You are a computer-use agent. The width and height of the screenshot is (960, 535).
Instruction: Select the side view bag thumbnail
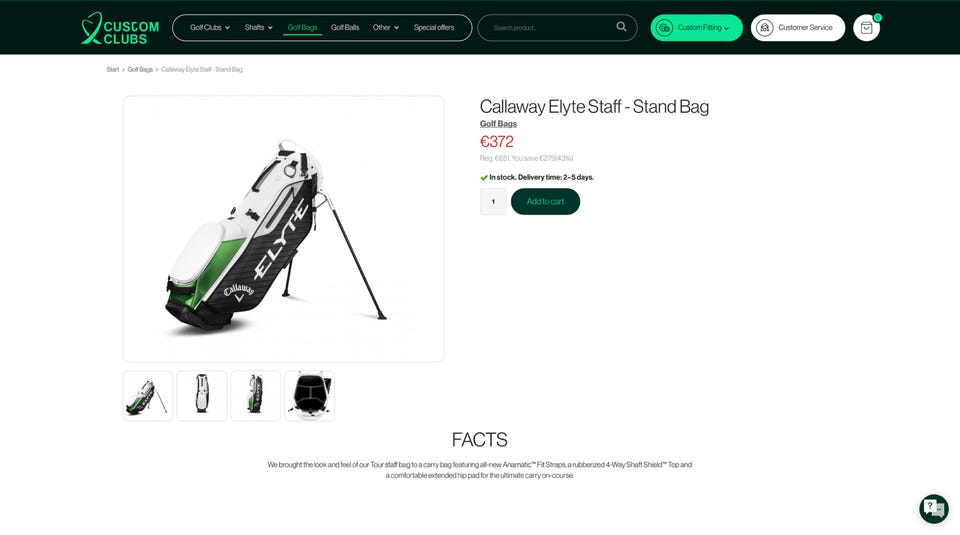[x=255, y=395]
